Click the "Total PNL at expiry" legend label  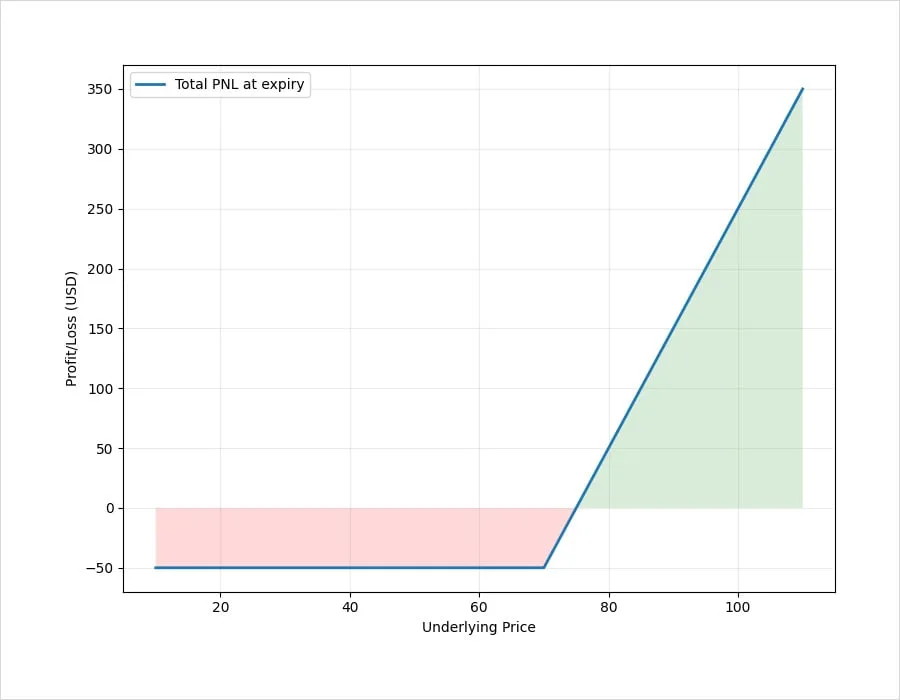click(239, 84)
